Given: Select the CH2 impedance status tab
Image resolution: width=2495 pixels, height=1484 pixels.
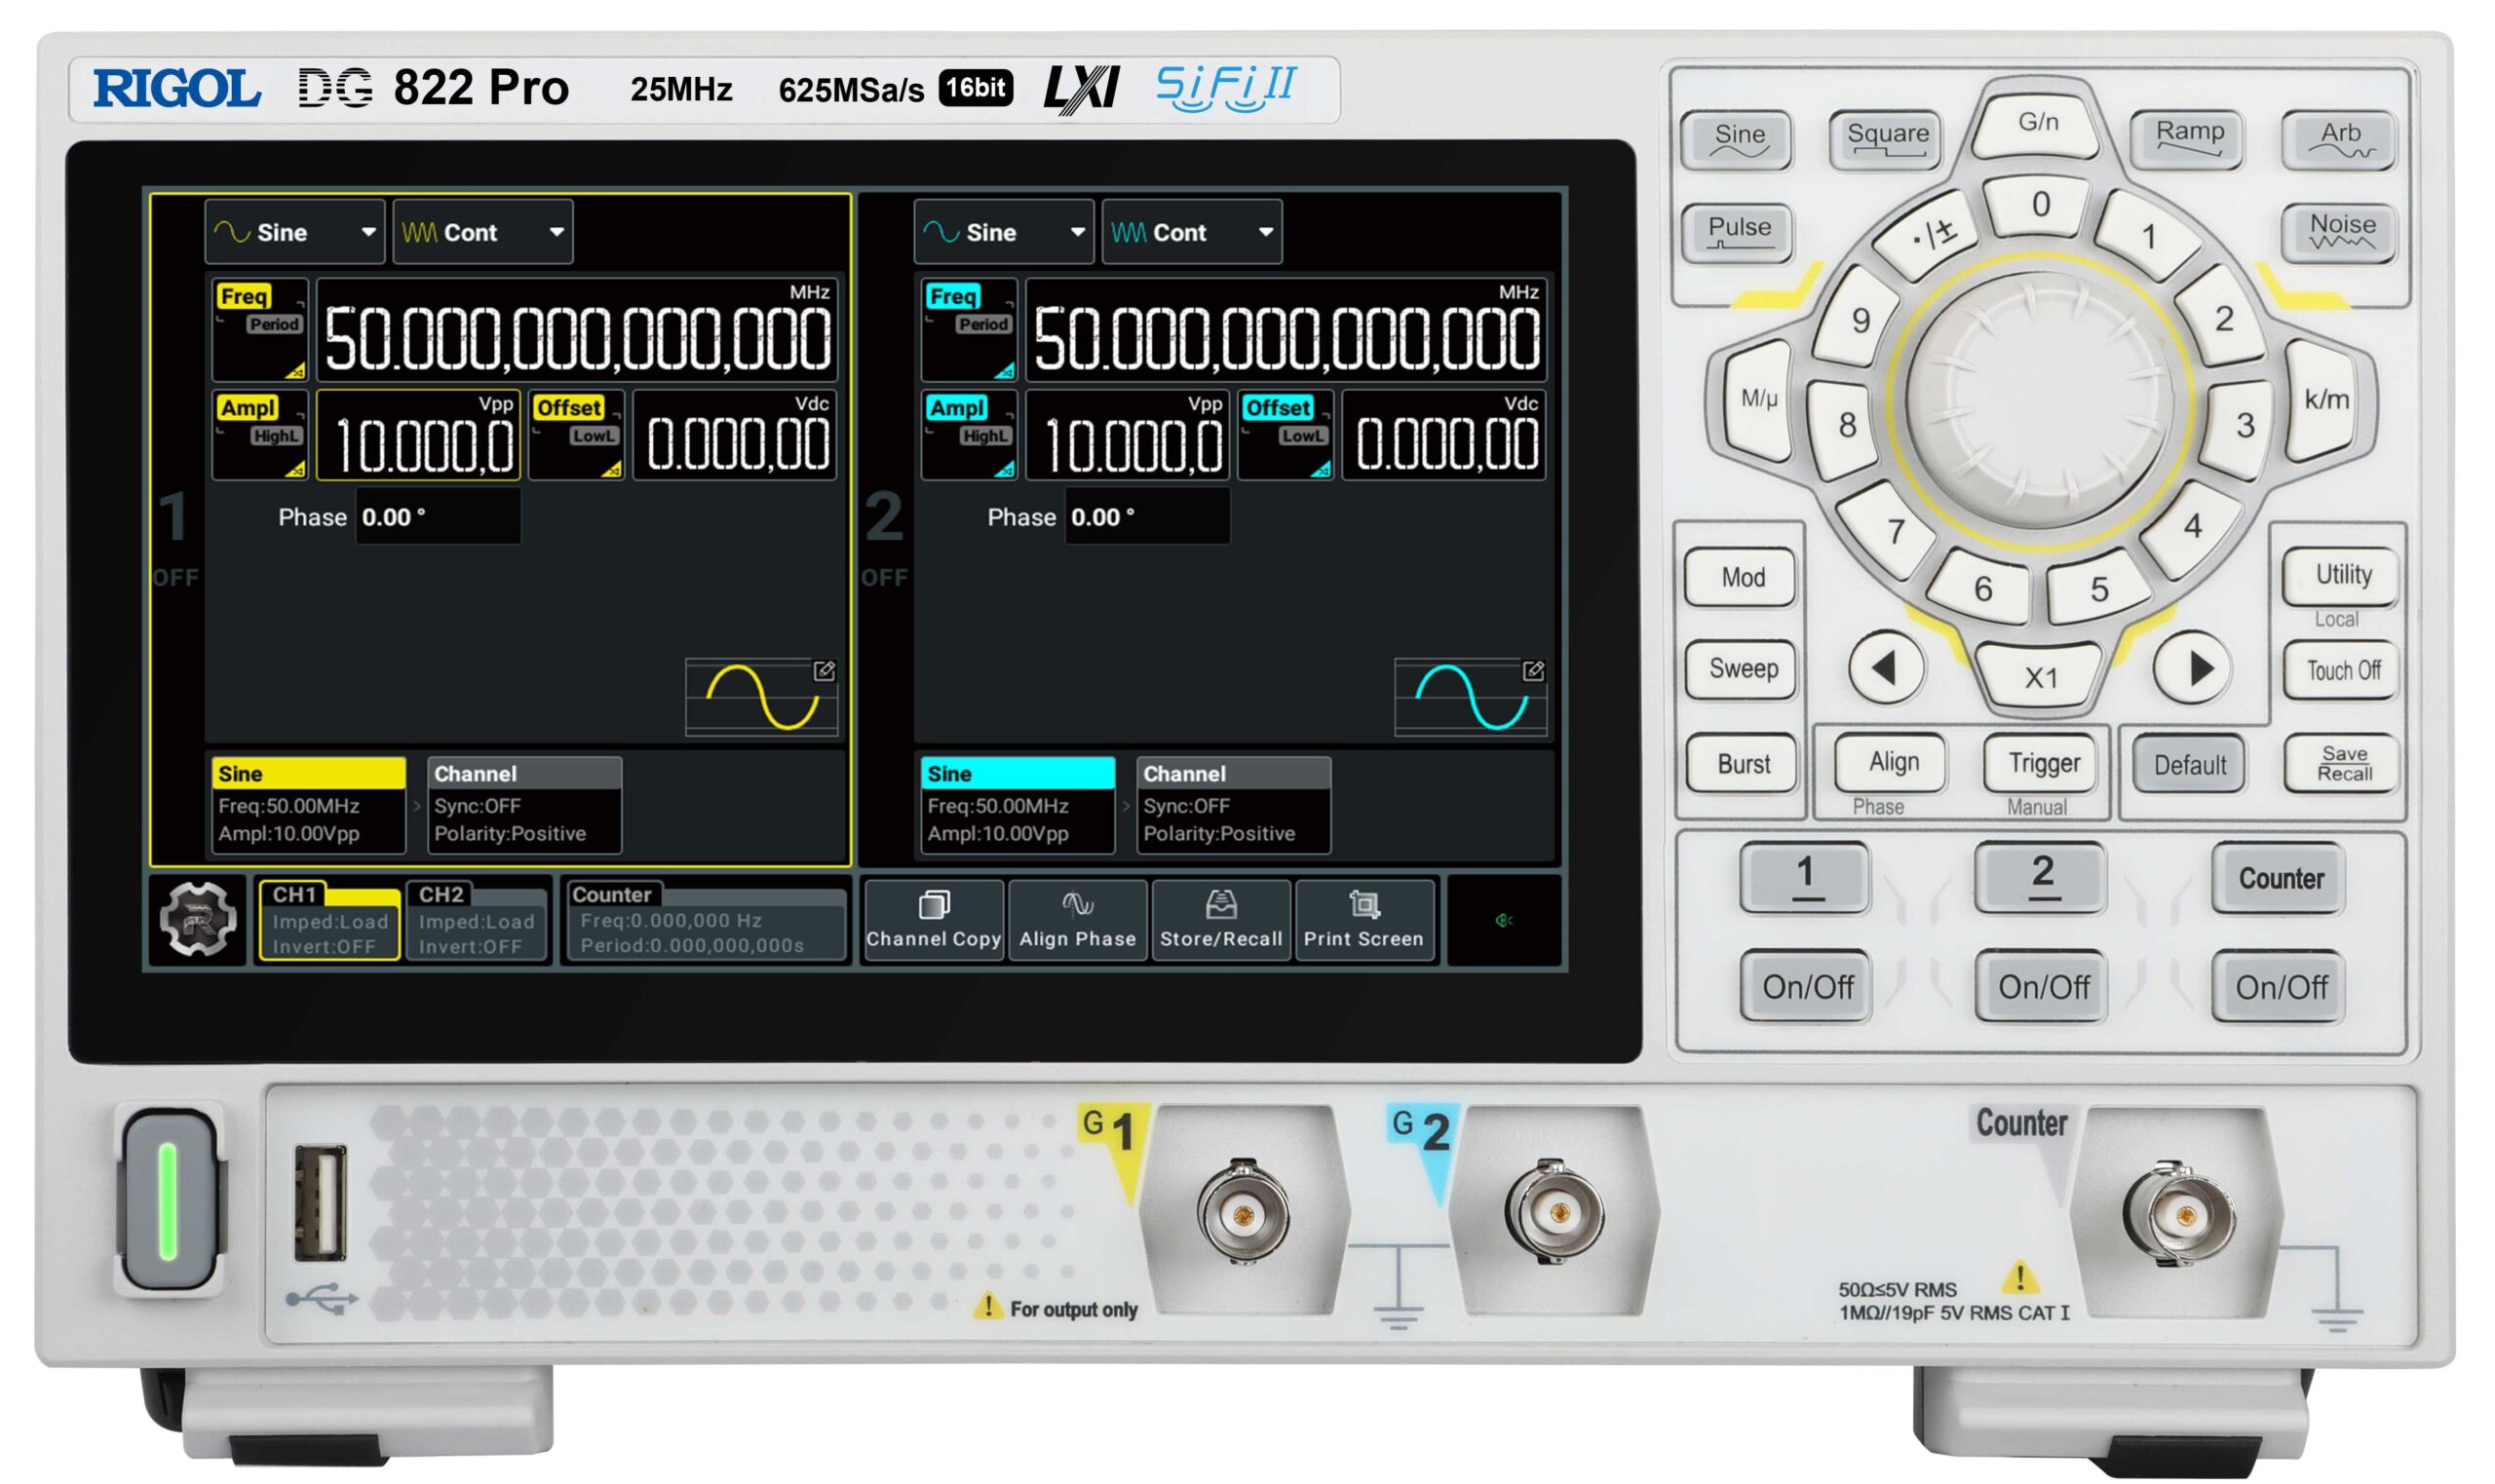Looking at the screenshot, I should click(x=476, y=920).
